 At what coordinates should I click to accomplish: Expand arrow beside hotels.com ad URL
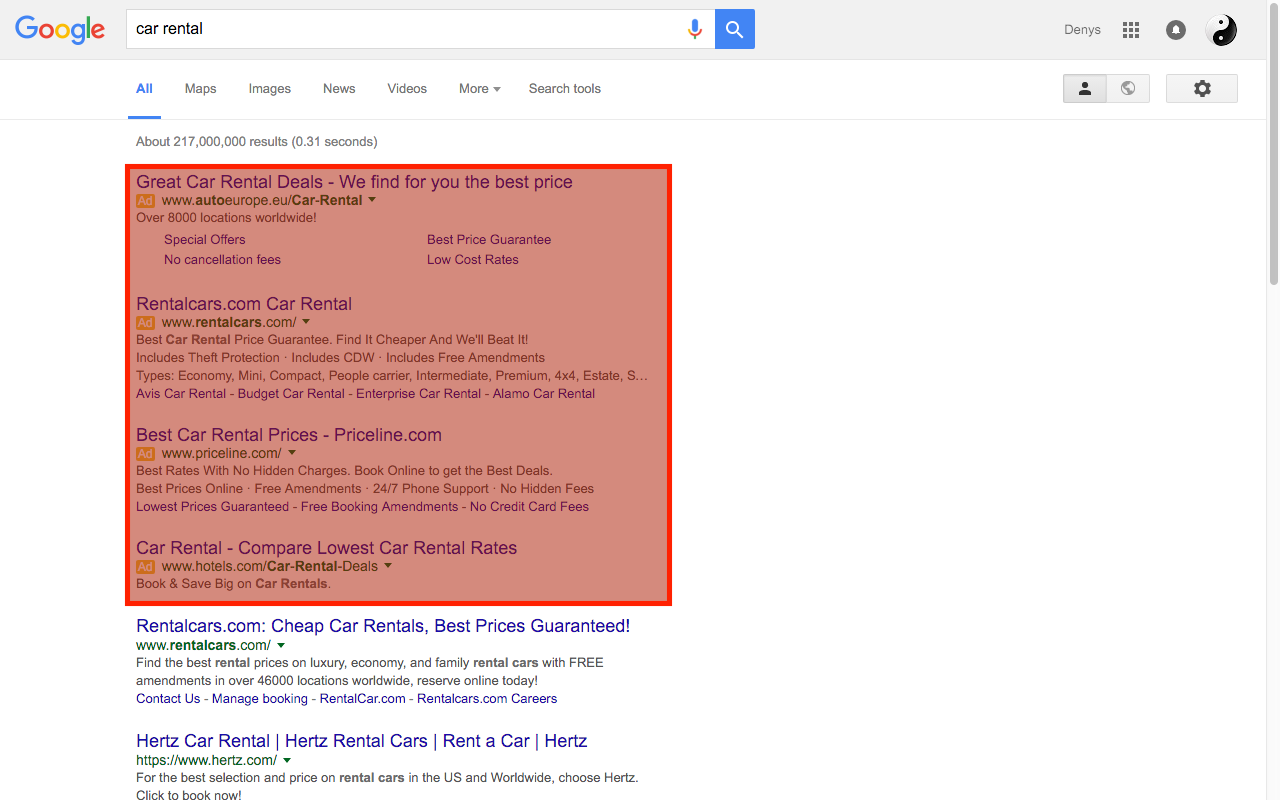(x=388, y=566)
